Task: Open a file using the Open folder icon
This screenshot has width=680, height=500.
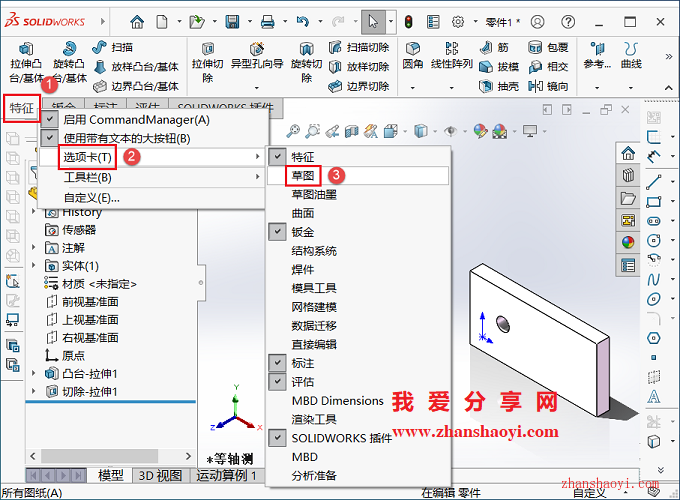Action: 197,21
